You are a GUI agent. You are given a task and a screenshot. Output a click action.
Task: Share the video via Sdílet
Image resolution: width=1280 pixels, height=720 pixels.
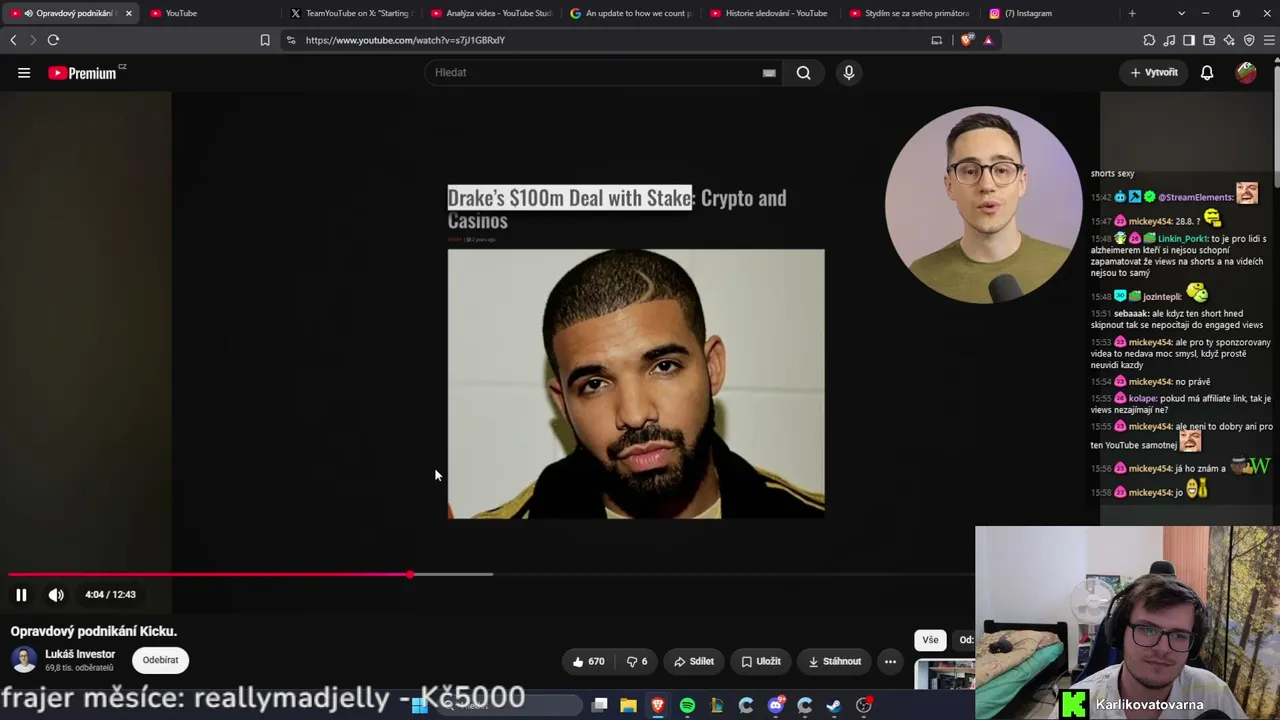(694, 661)
